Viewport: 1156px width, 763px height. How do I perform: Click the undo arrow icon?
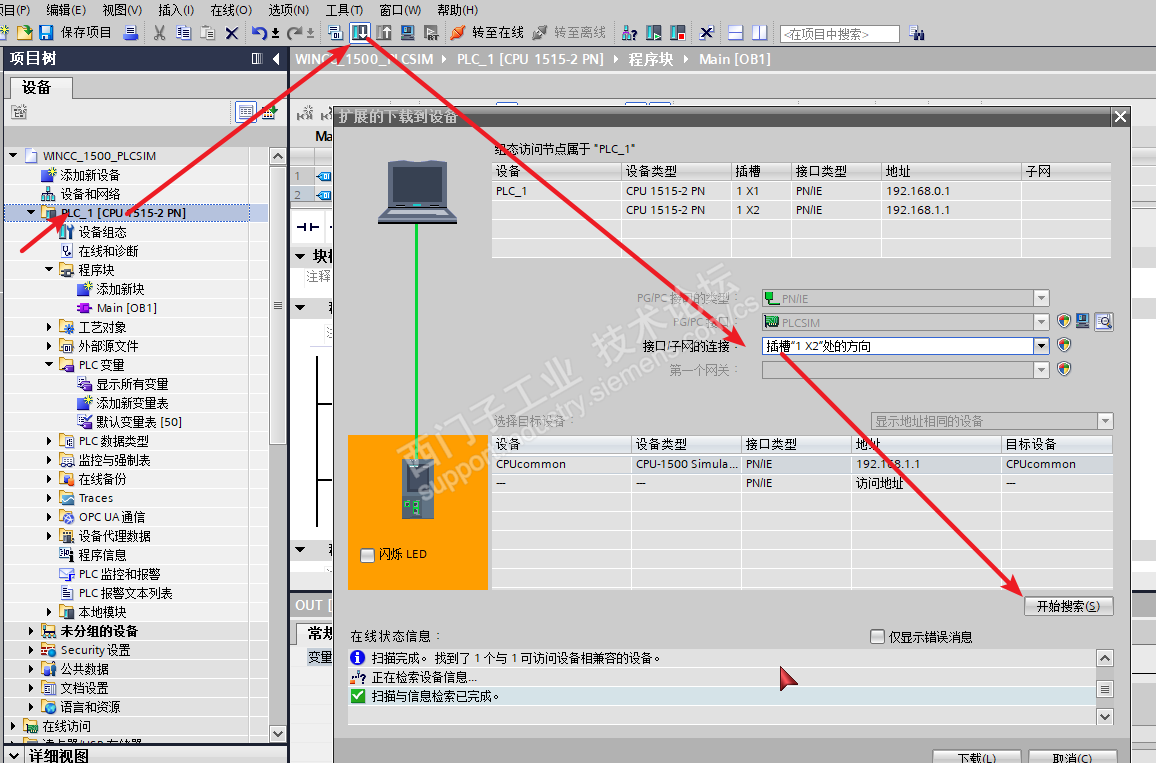point(259,32)
